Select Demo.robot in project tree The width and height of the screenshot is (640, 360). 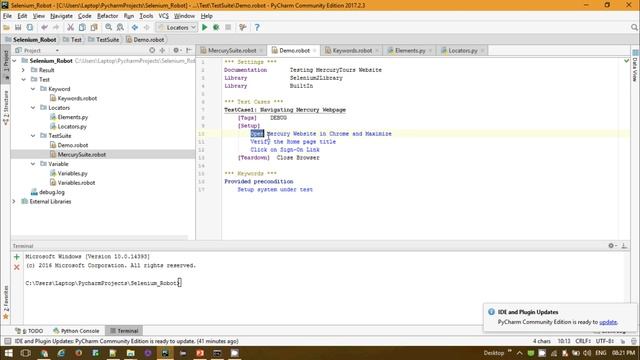pyautogui.click(x=73, y=145)
